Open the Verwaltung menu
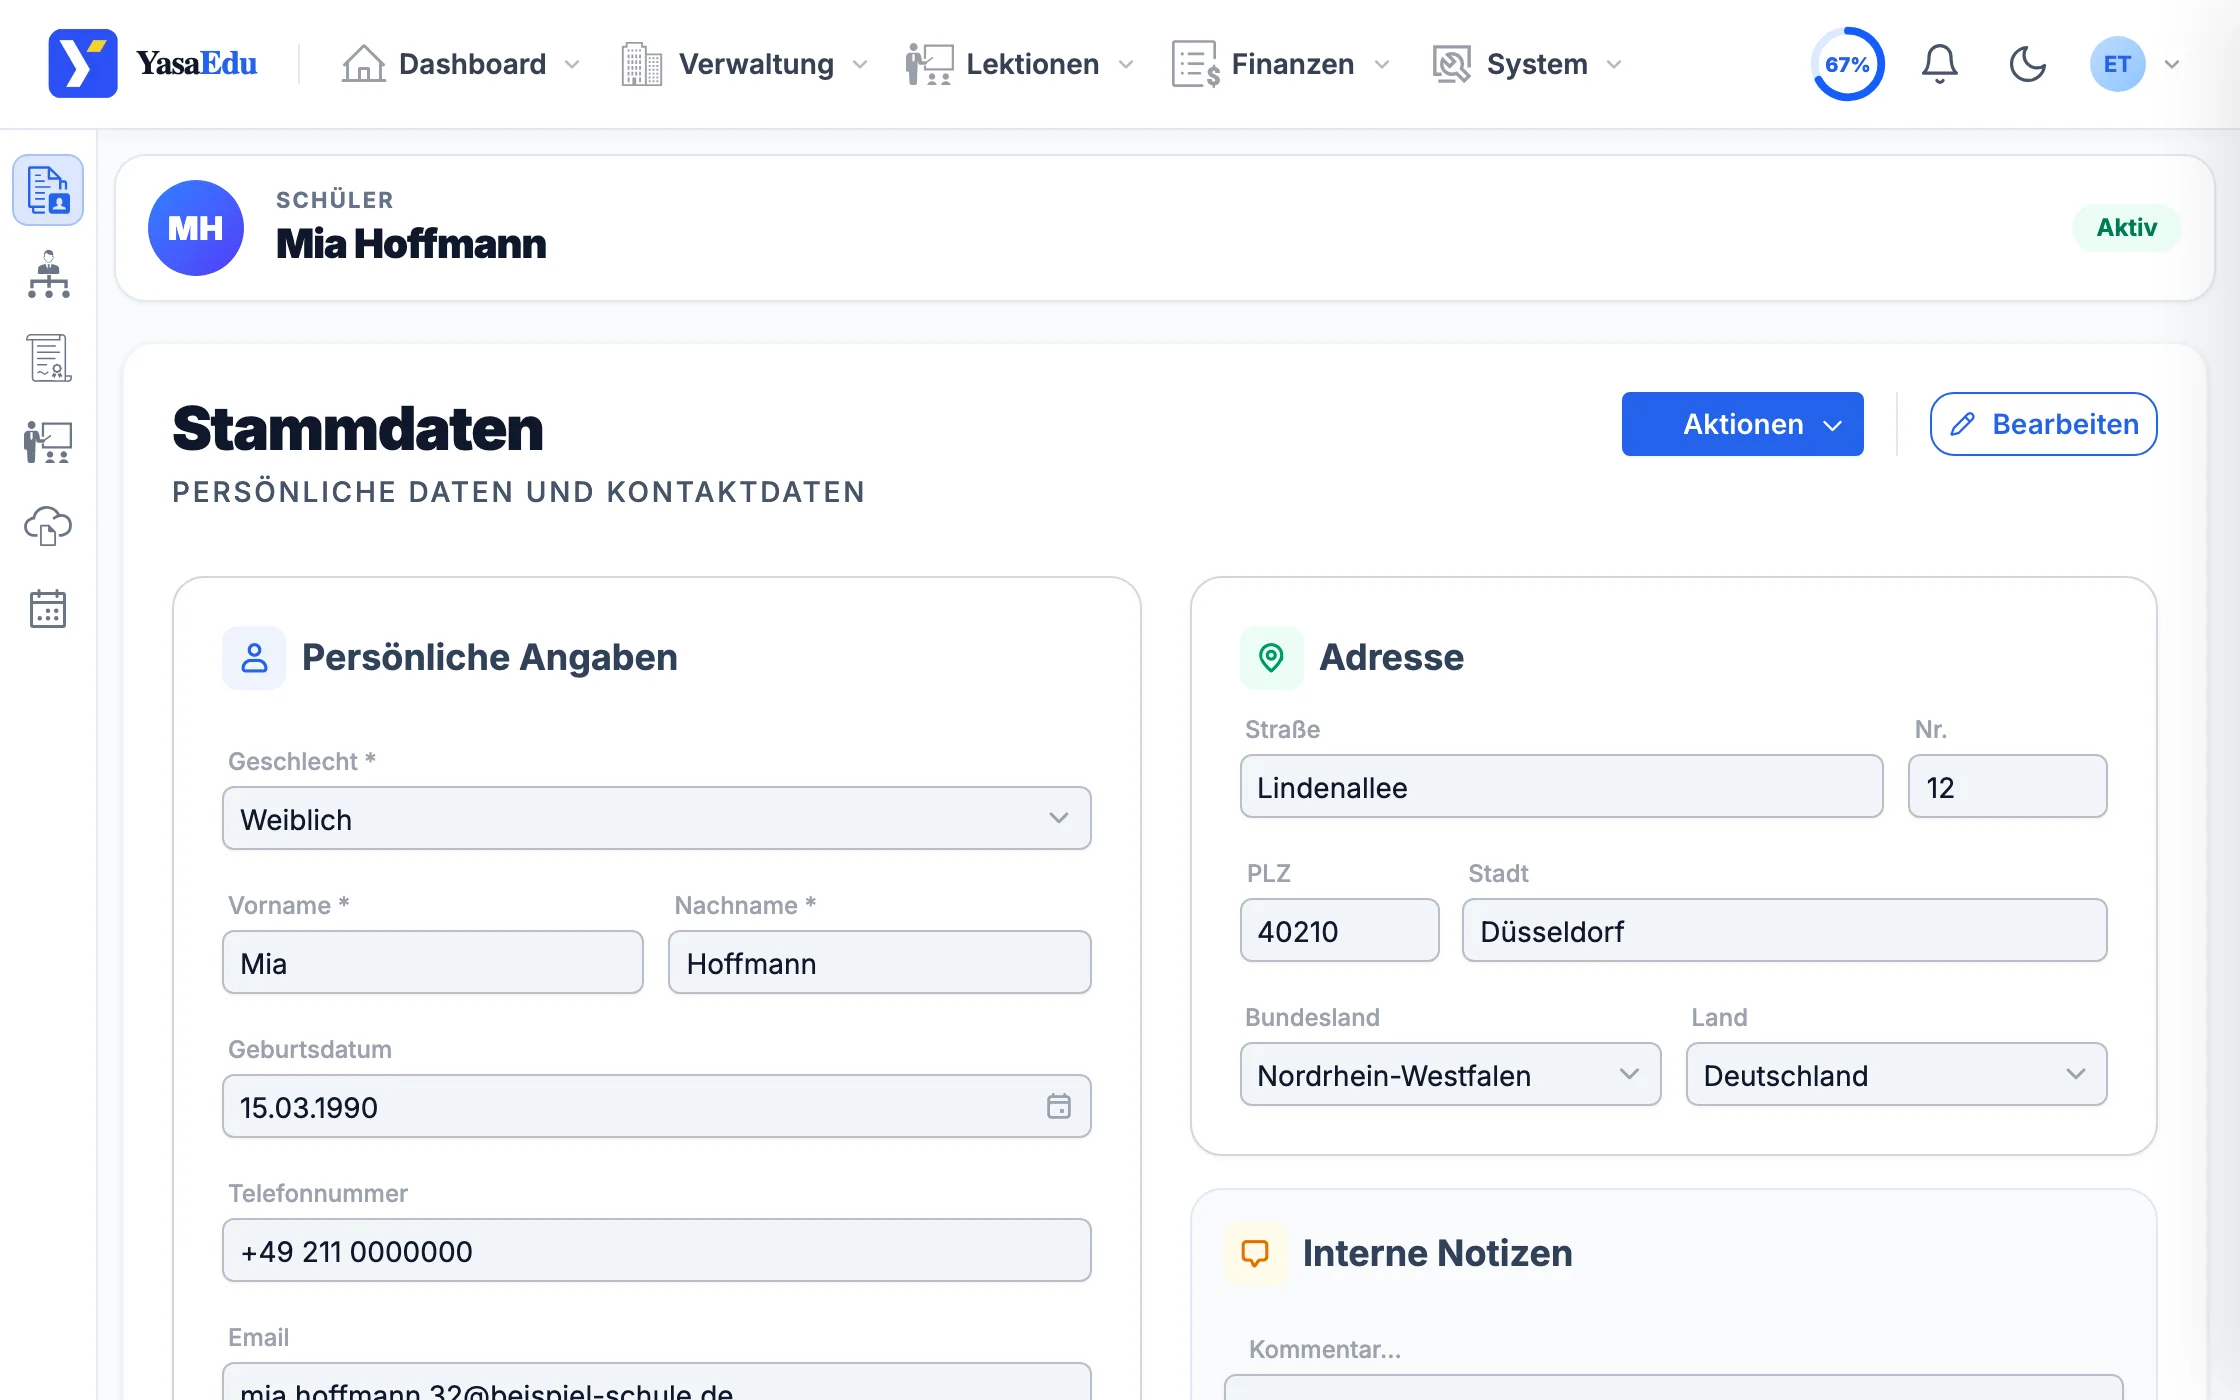This screenshot has height=1400, width=2240. [x=745, y=64]
